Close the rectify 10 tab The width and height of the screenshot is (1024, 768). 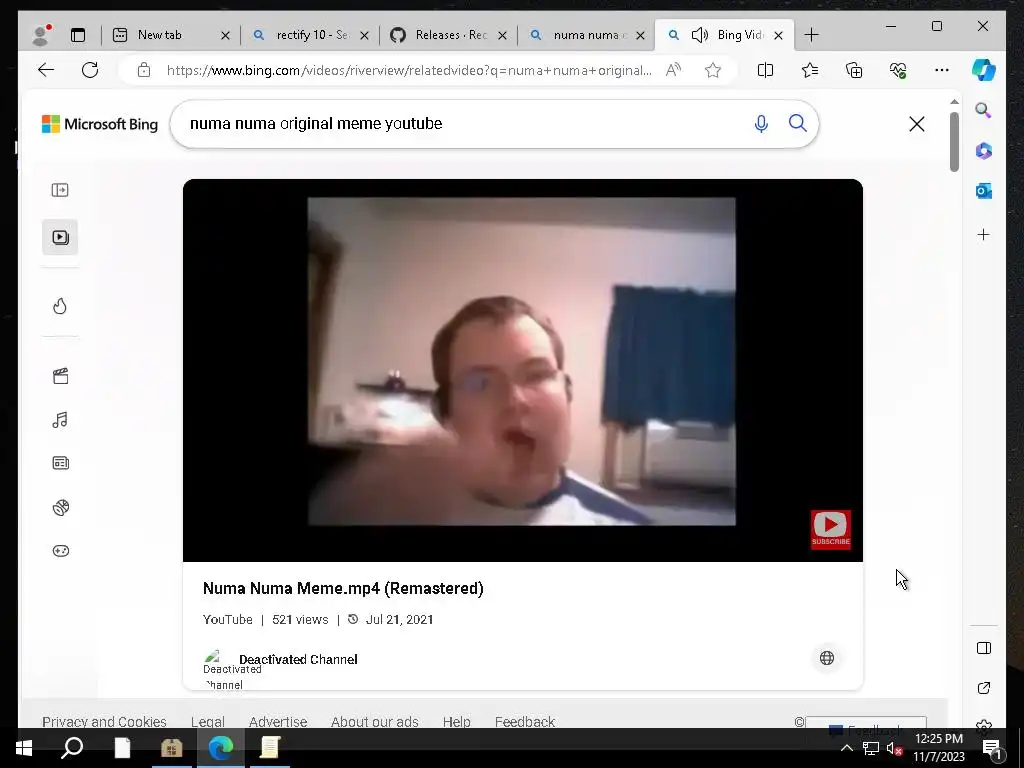pos(364,35)
